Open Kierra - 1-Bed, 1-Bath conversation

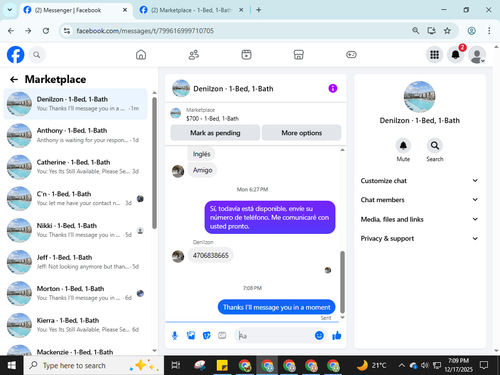[x=75, y=325]
